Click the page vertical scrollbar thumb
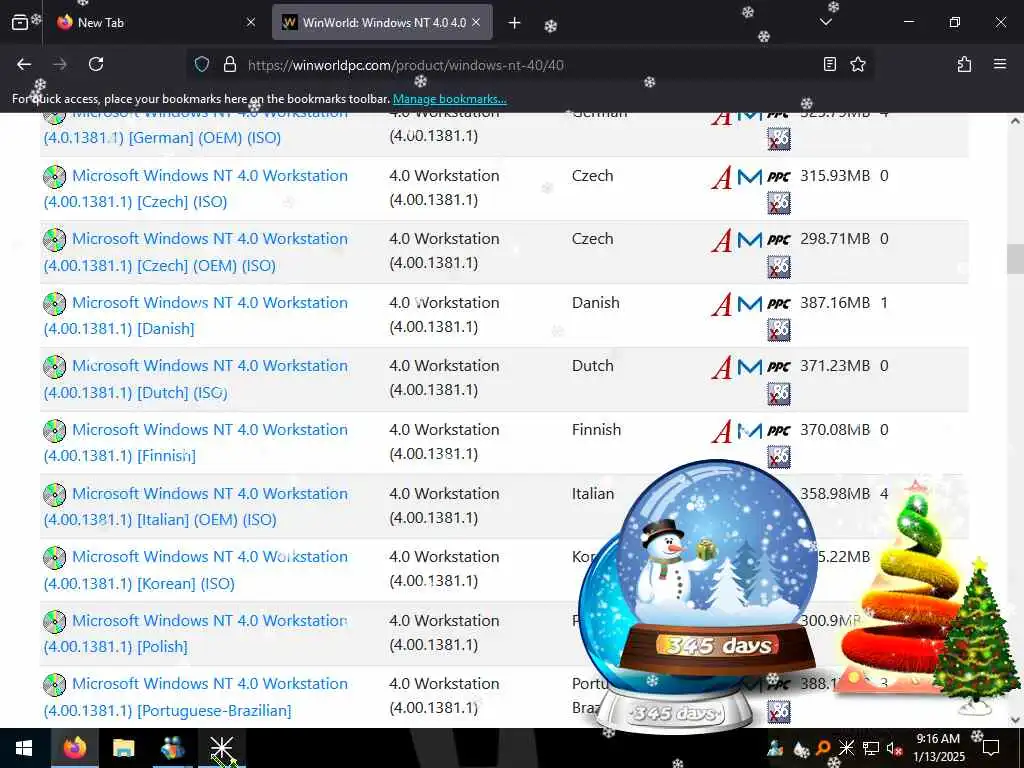Screen dimensions: 1024x768 1015,259
